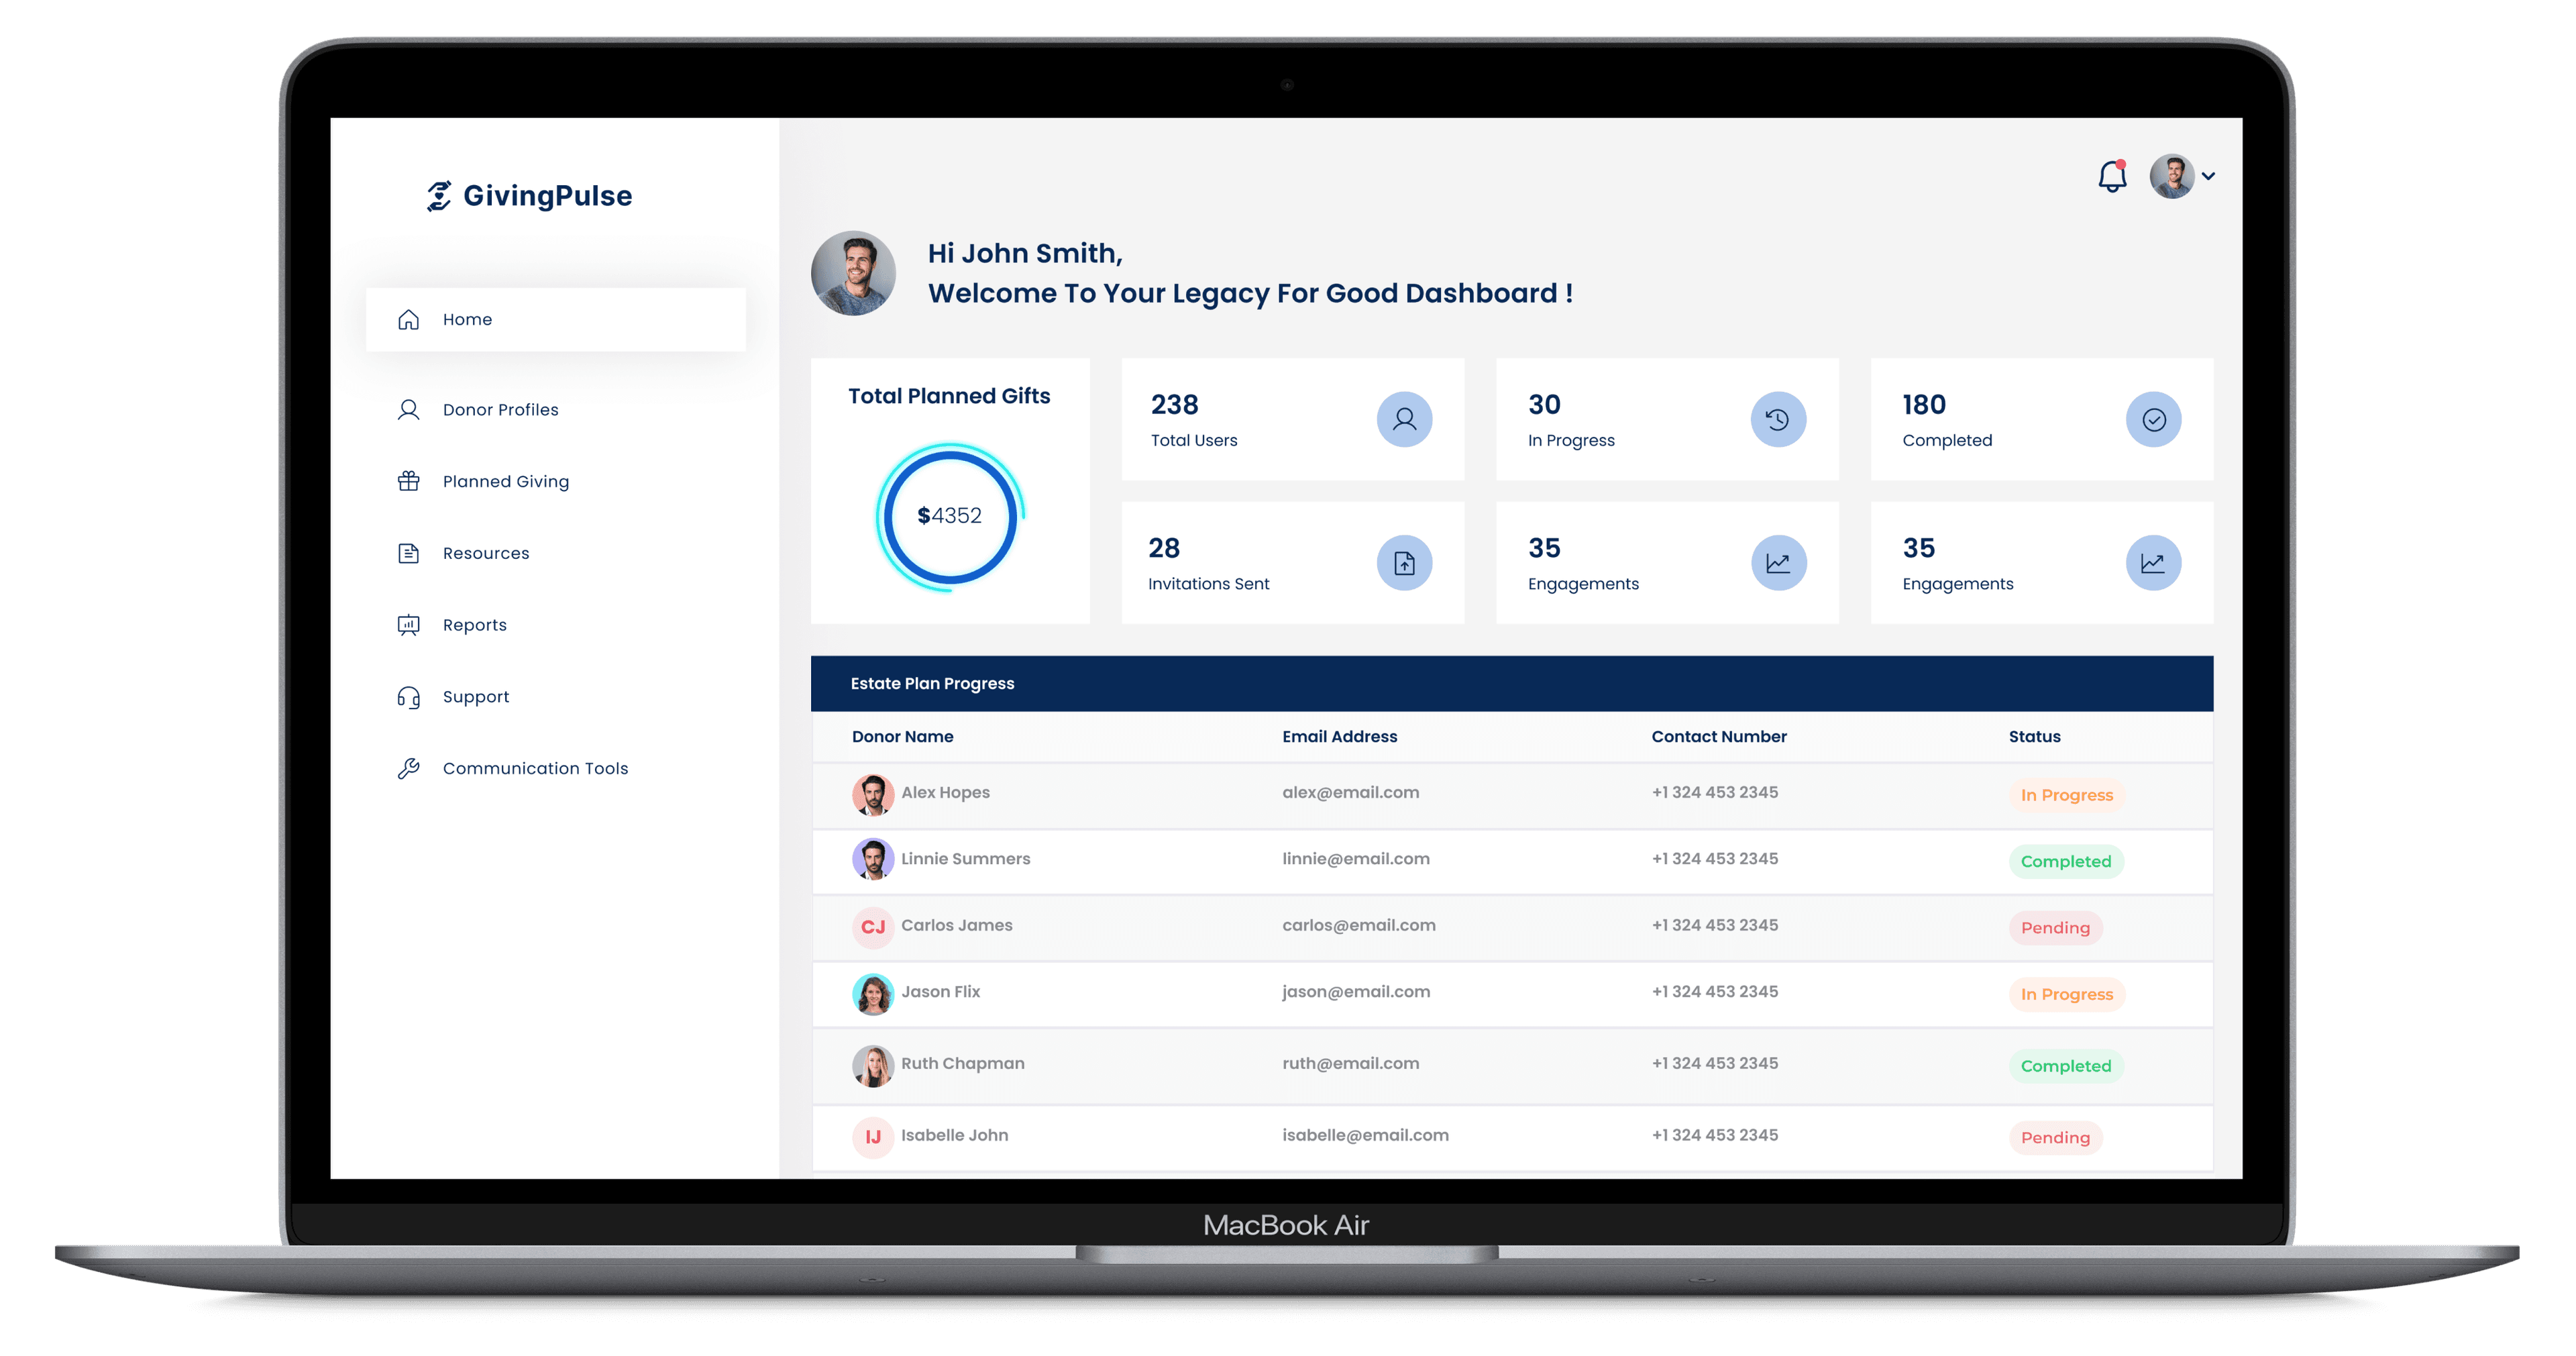Image resolution: width=2576 pixels, height=1356 pixels.
Task: Open Reports menu item
Action: (474, 625)
